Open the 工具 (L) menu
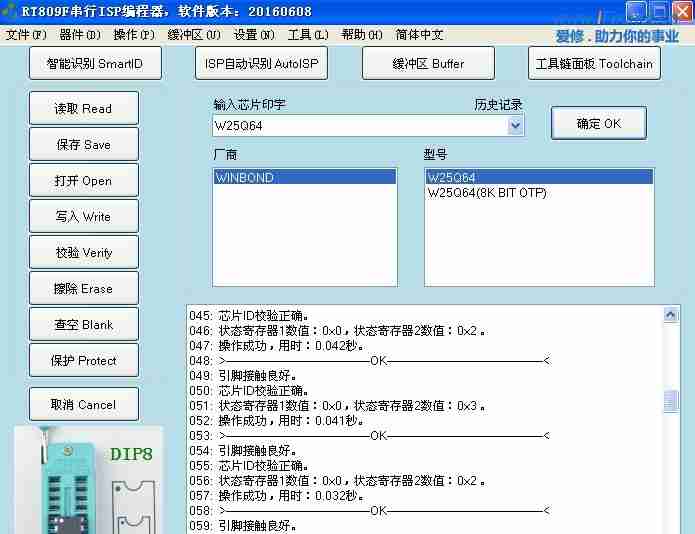The width and height of the screenshot is (695, 534). [307, 35]
